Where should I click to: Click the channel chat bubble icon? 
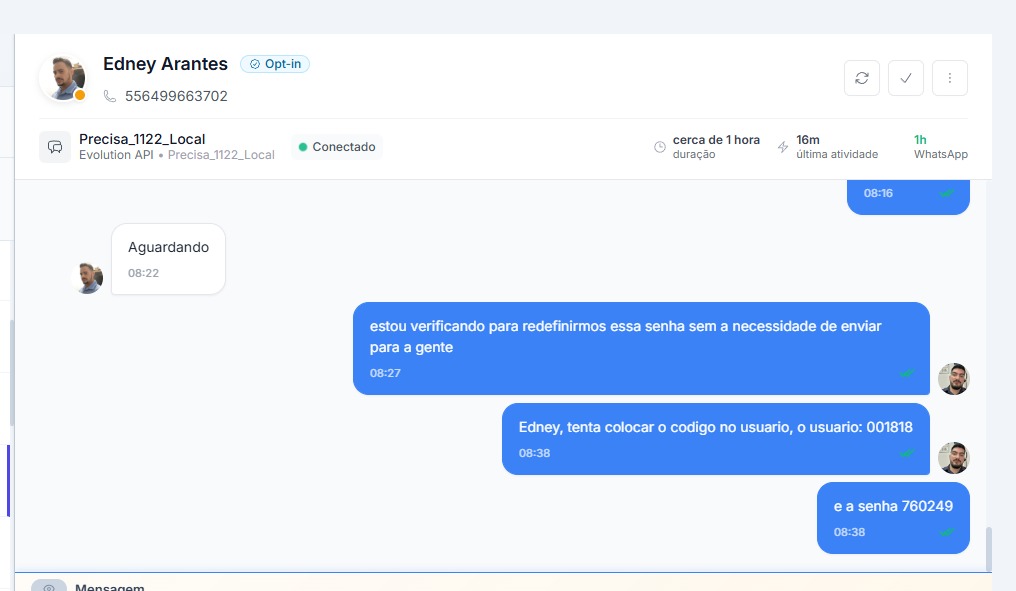(55, 147)
